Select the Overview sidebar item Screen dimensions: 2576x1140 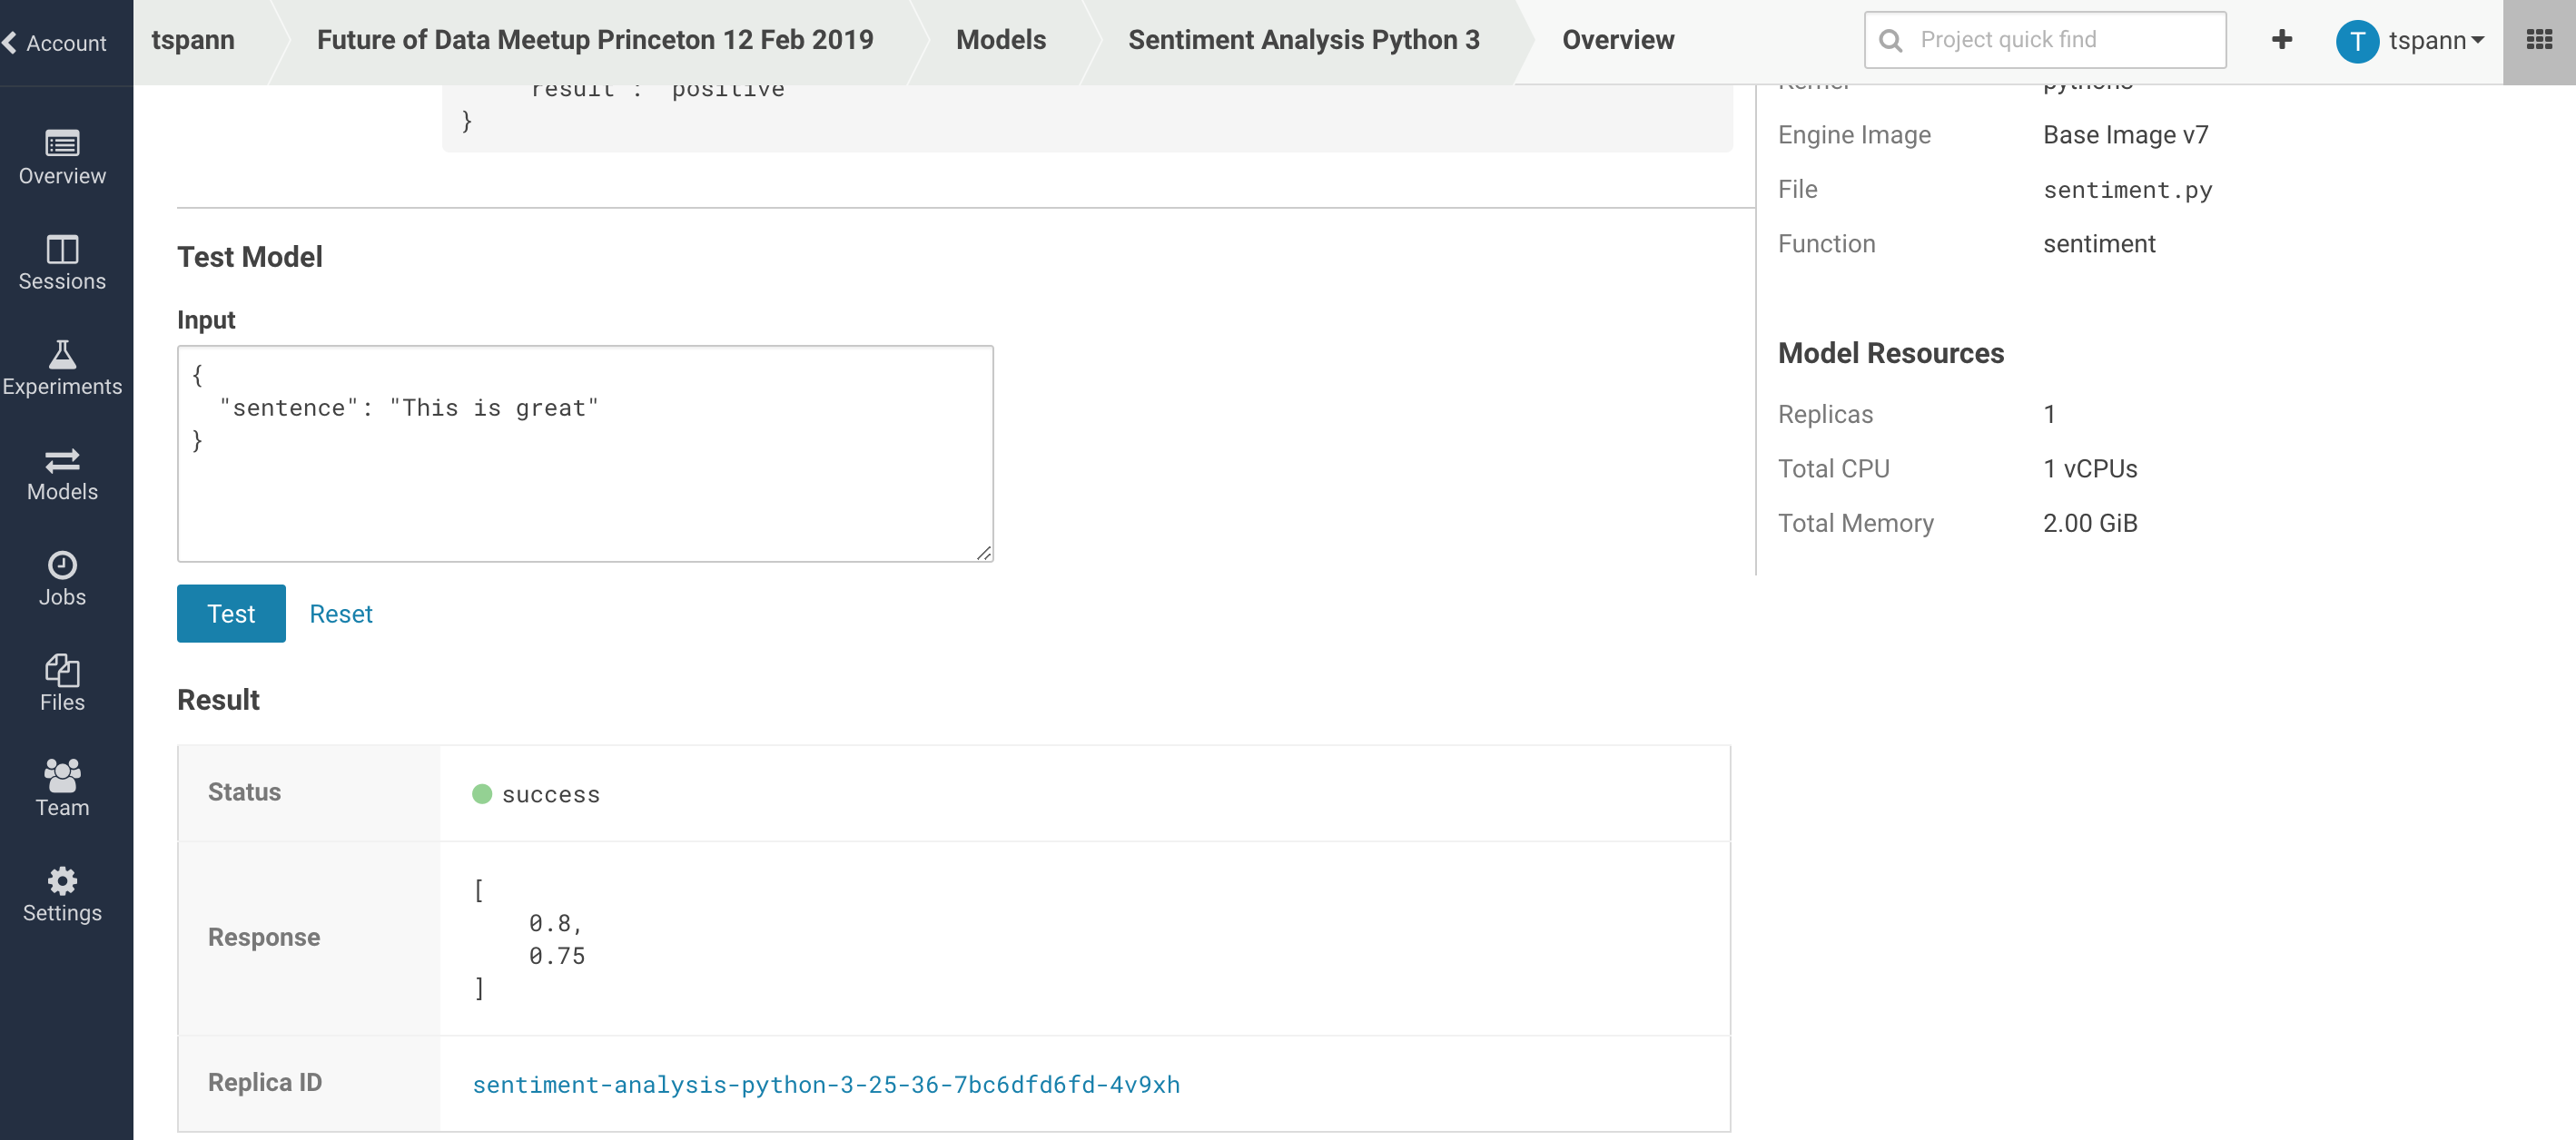62,158
